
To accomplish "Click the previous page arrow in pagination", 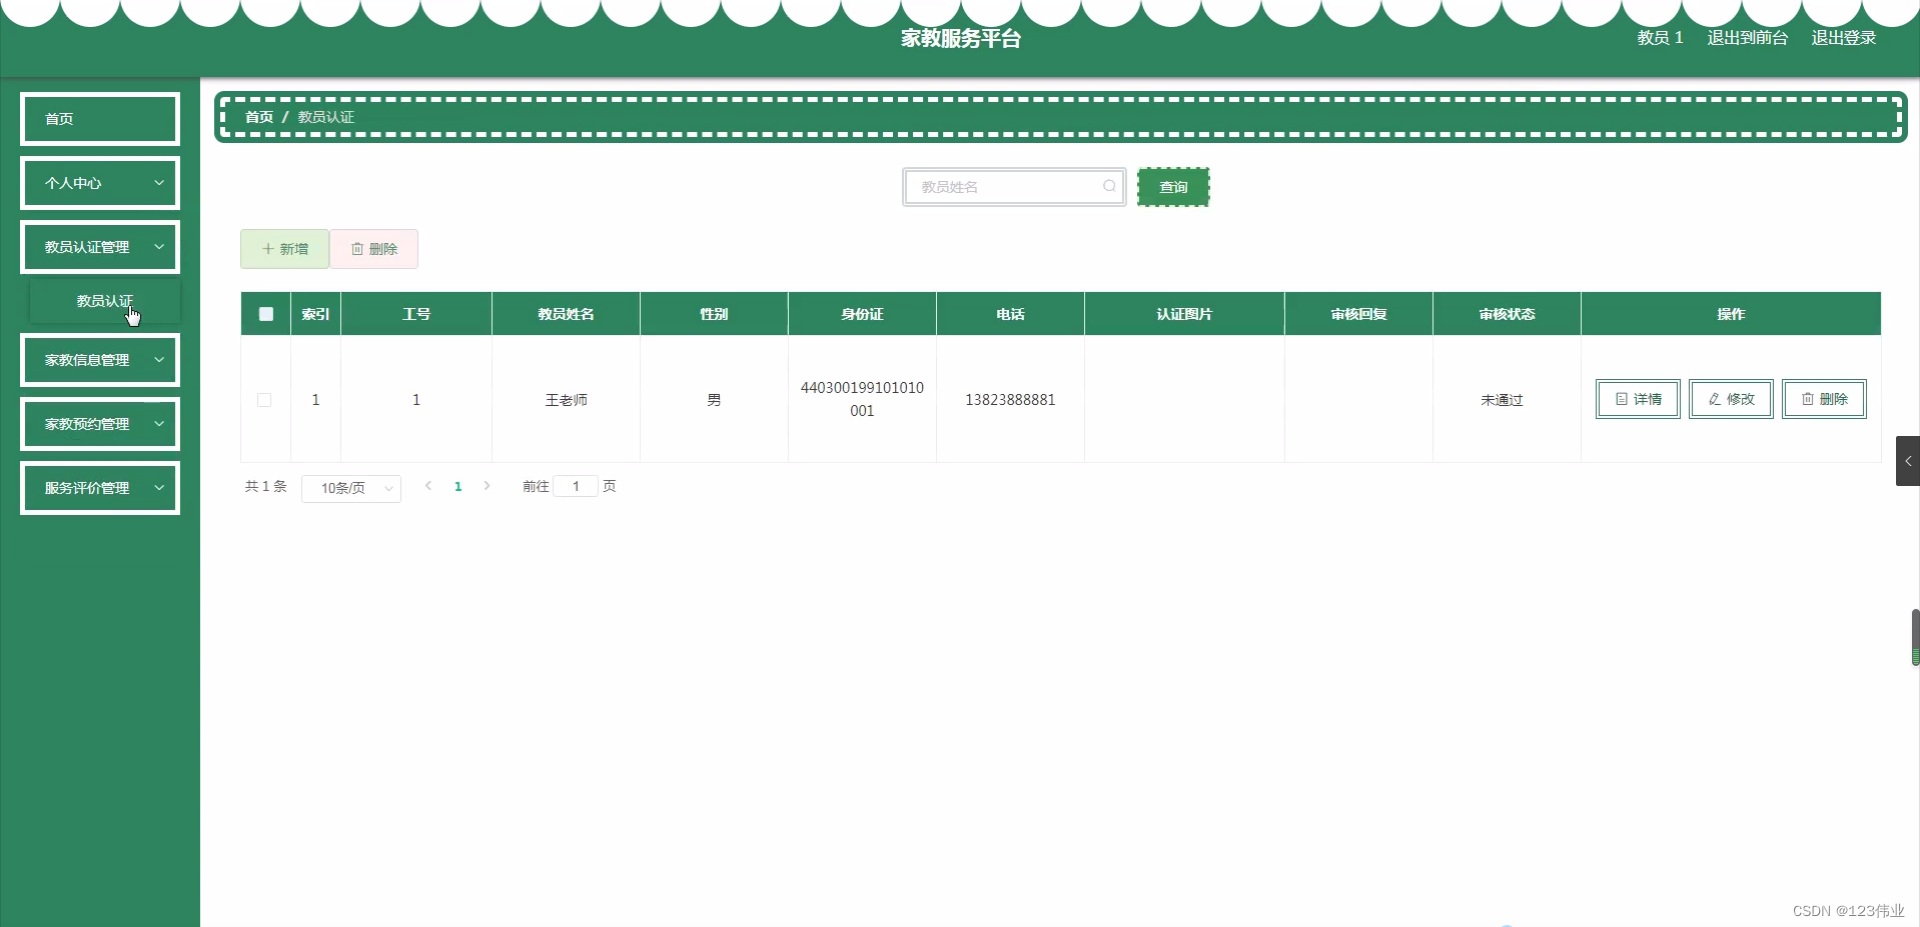I will point(429,487).
